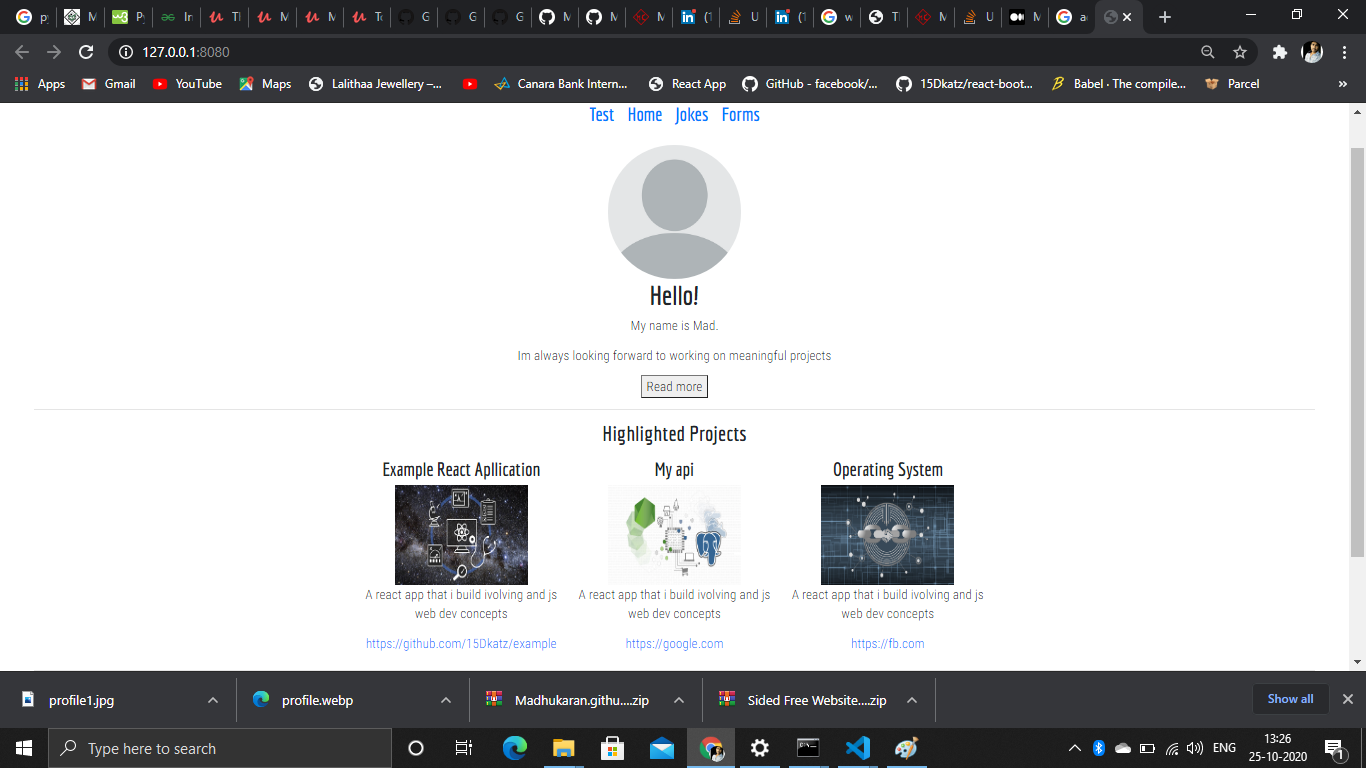Open the 15Dkatz/react-boot... bookmark

click(x=965, y=84)
